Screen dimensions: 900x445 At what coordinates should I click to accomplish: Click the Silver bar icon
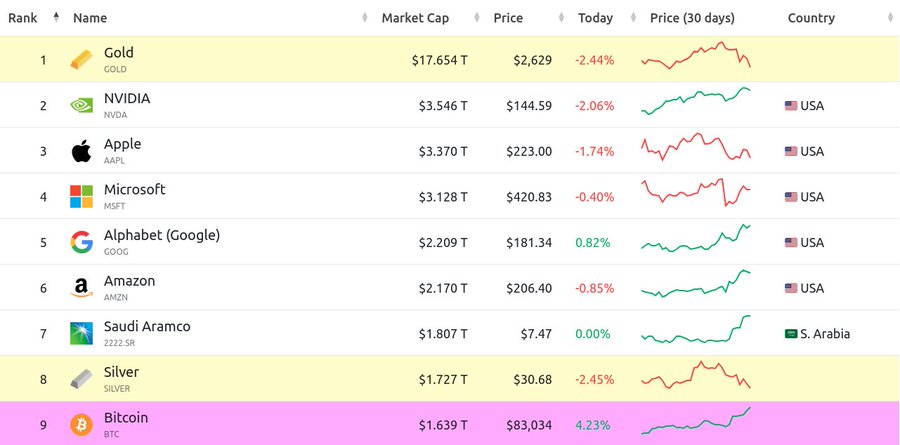point(82,379)
